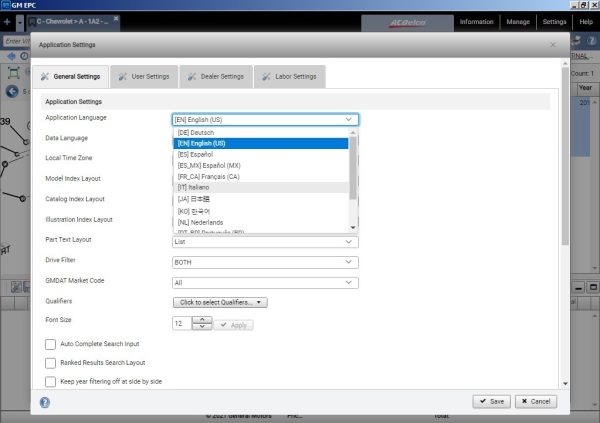Open the Labor Settings tab
Viewport: 600px width, 423px height.
[x=290, y=77]
